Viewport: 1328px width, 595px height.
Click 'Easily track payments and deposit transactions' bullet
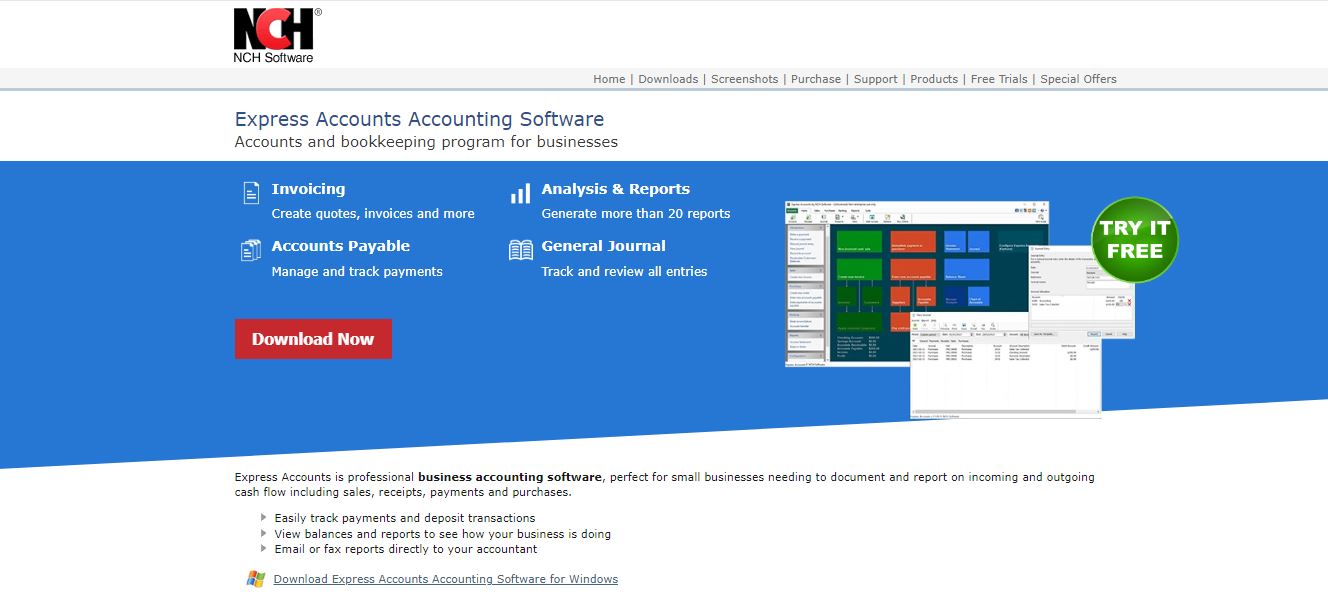pos(405,518)
